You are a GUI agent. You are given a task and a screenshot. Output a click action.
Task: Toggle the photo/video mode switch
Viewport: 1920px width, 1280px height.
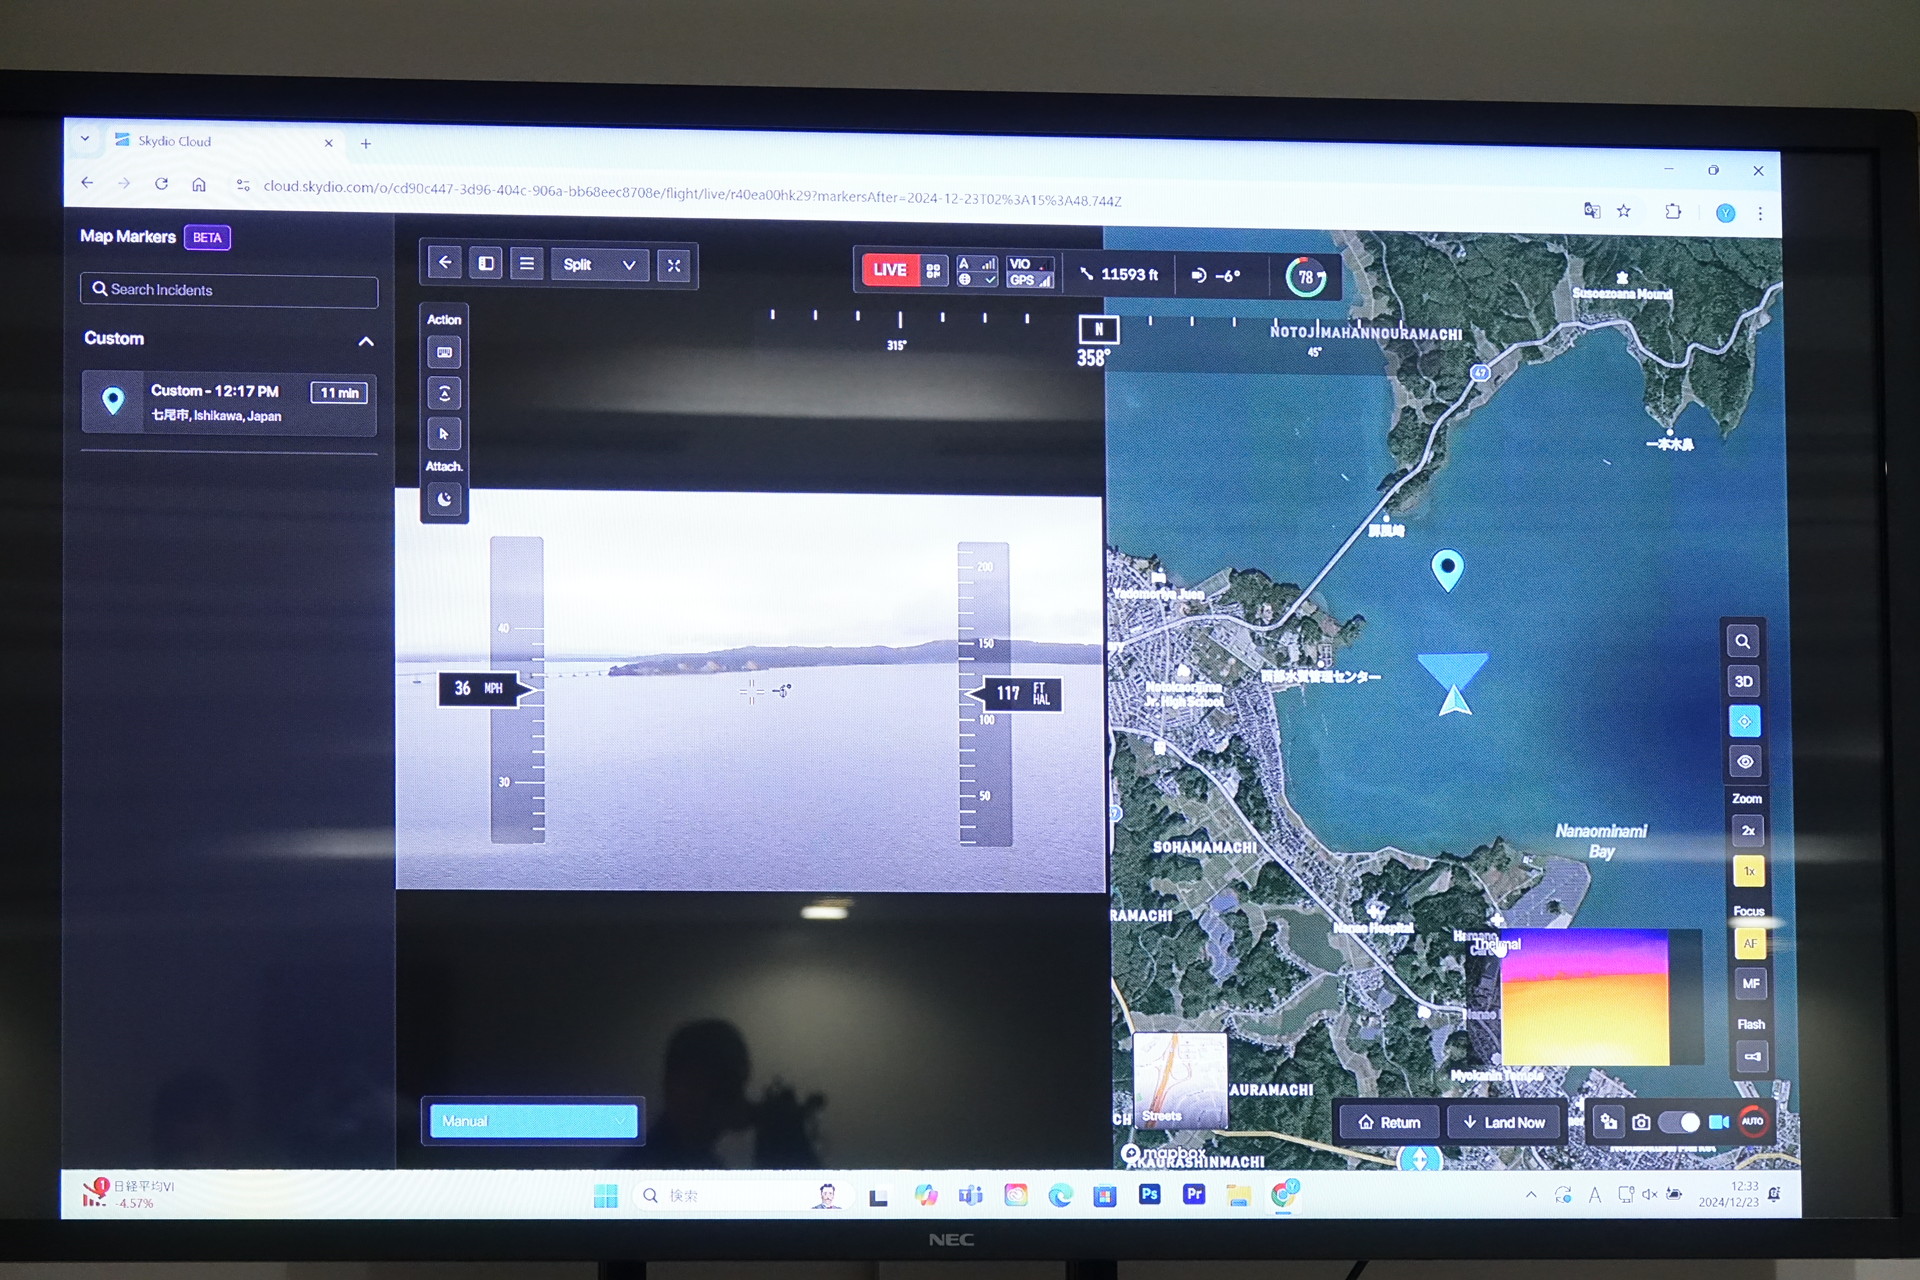coord(1680,1122)
